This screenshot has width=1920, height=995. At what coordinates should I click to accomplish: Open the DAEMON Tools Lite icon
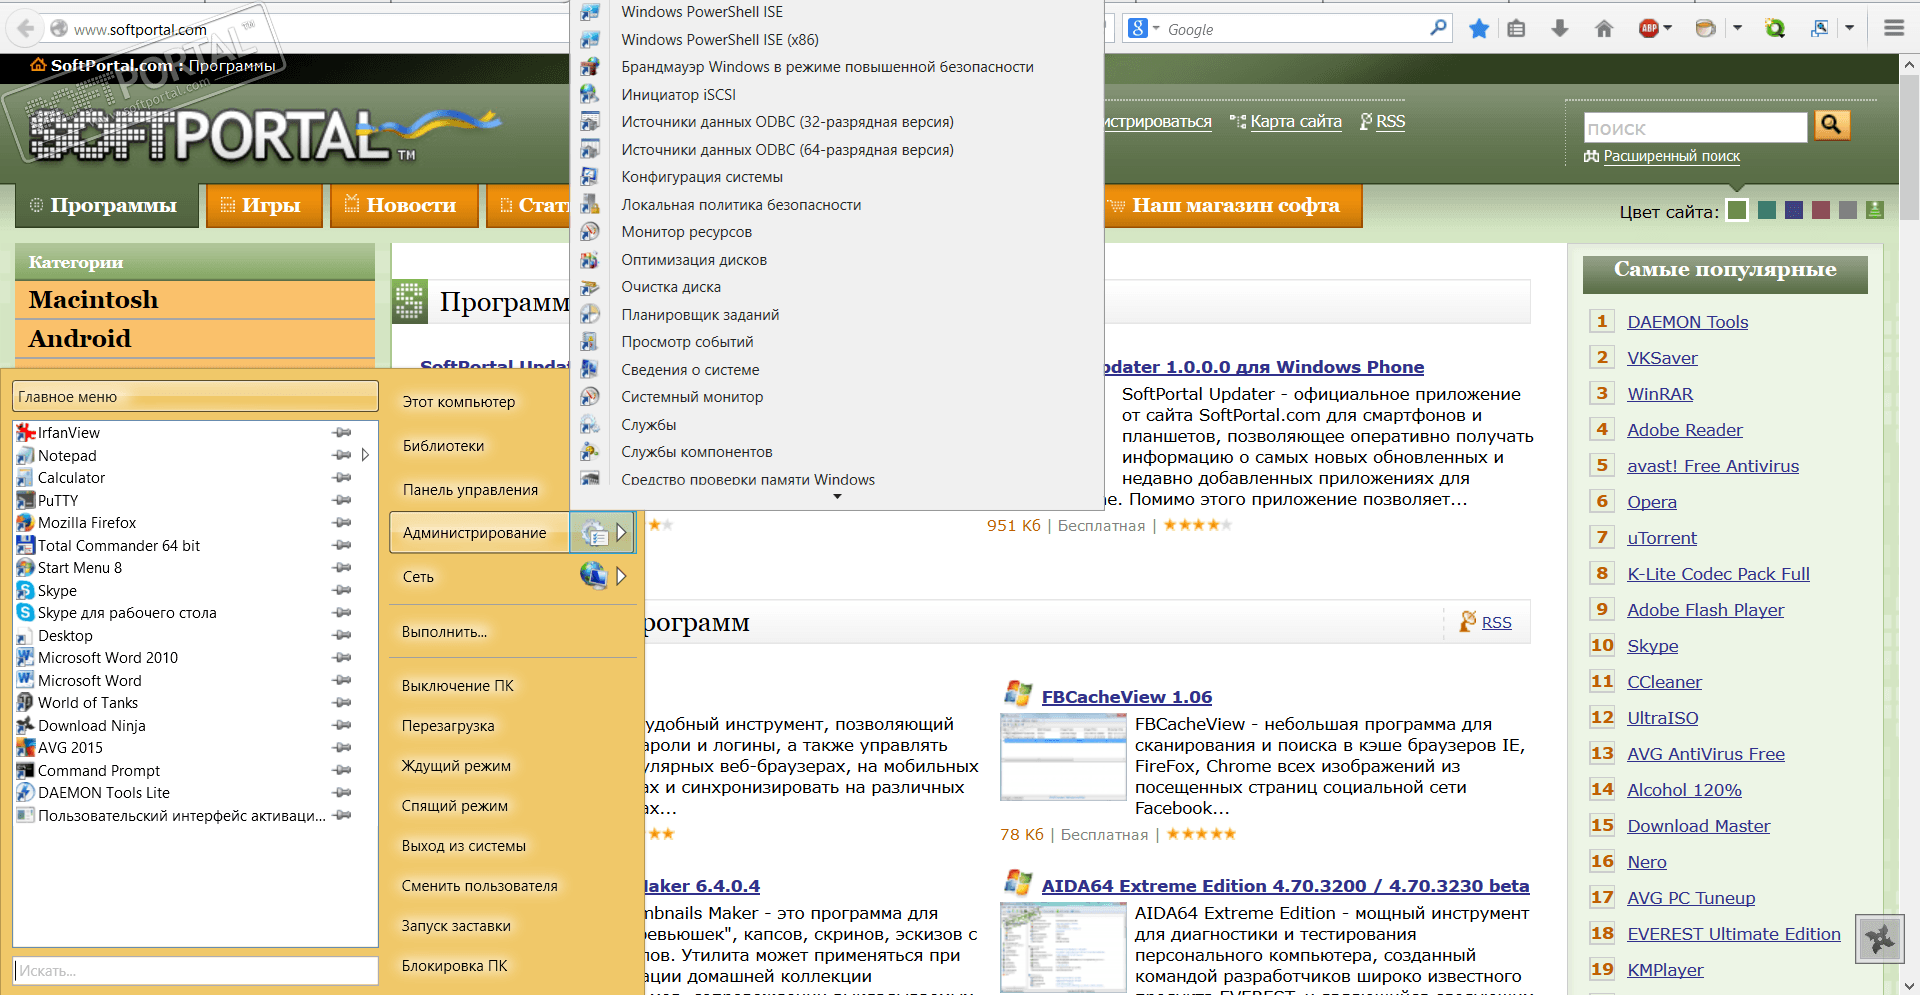coord(26,793)
